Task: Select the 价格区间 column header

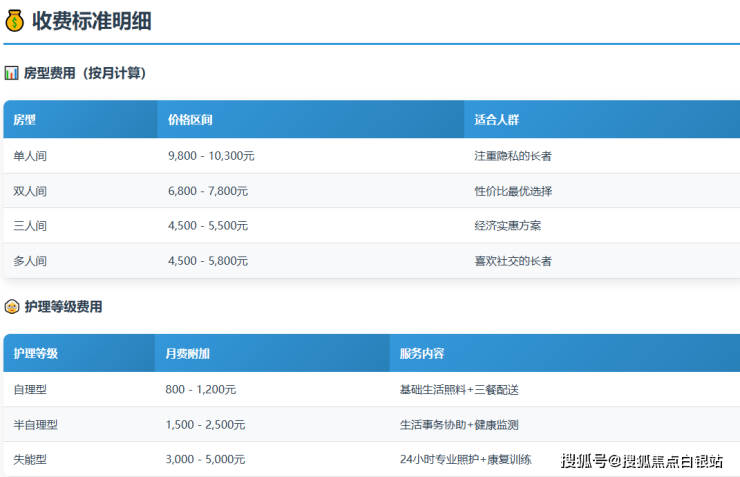Action: pos(190,120)
